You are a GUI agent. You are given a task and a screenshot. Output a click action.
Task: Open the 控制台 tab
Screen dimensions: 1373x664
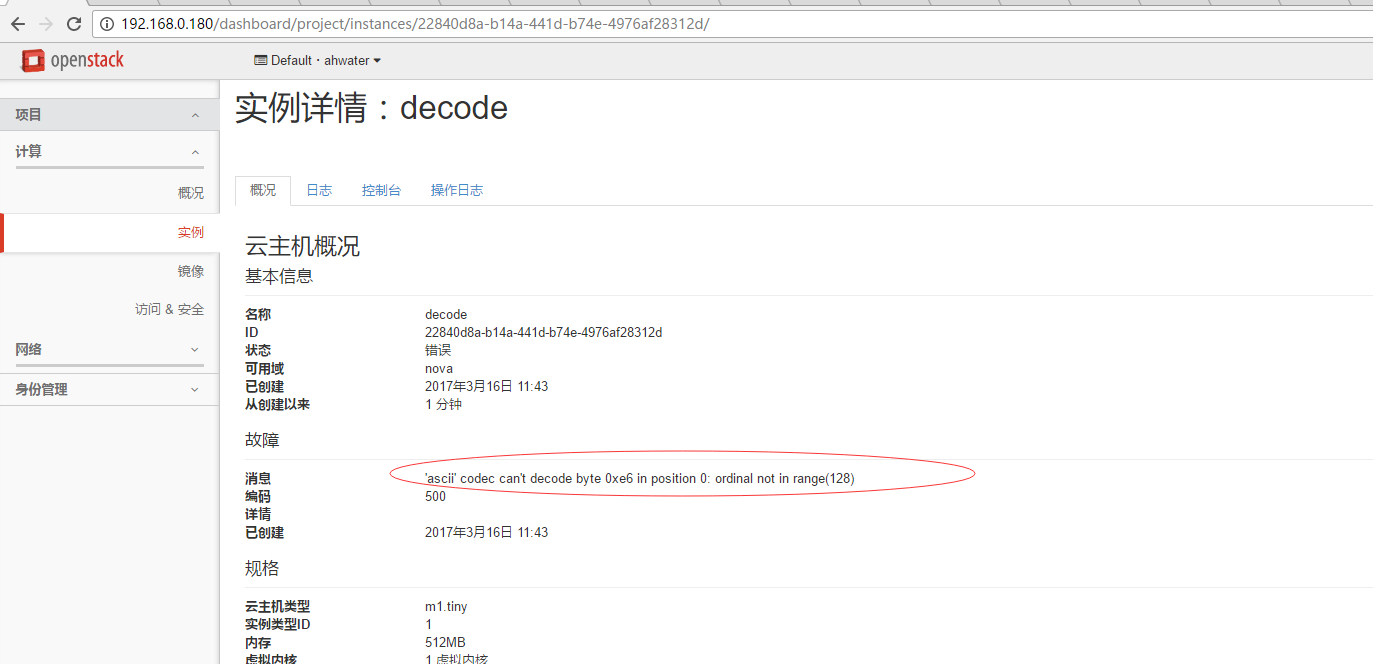pyautogui.click(x=381, y=189)
